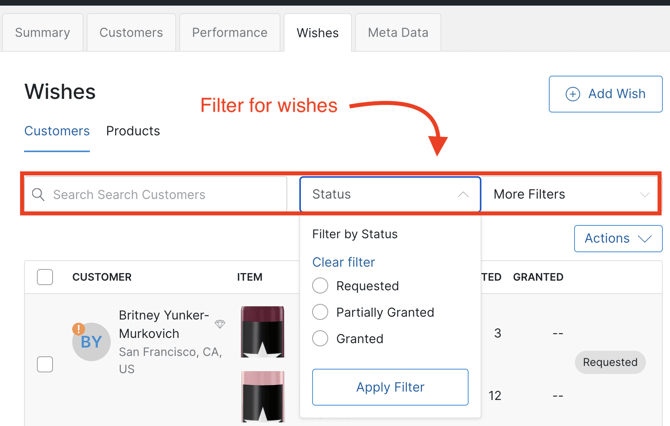Expand the More Filters dropdown
This screenshot has width=670, height=426.
(571, 194)
